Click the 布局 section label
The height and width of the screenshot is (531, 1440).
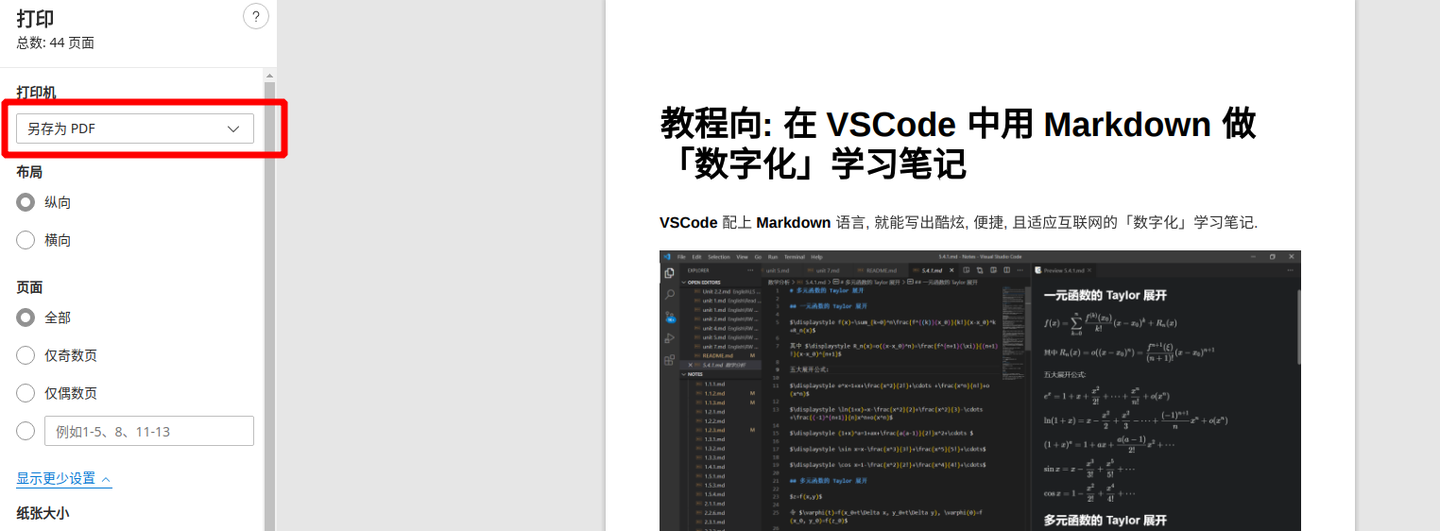29,172
